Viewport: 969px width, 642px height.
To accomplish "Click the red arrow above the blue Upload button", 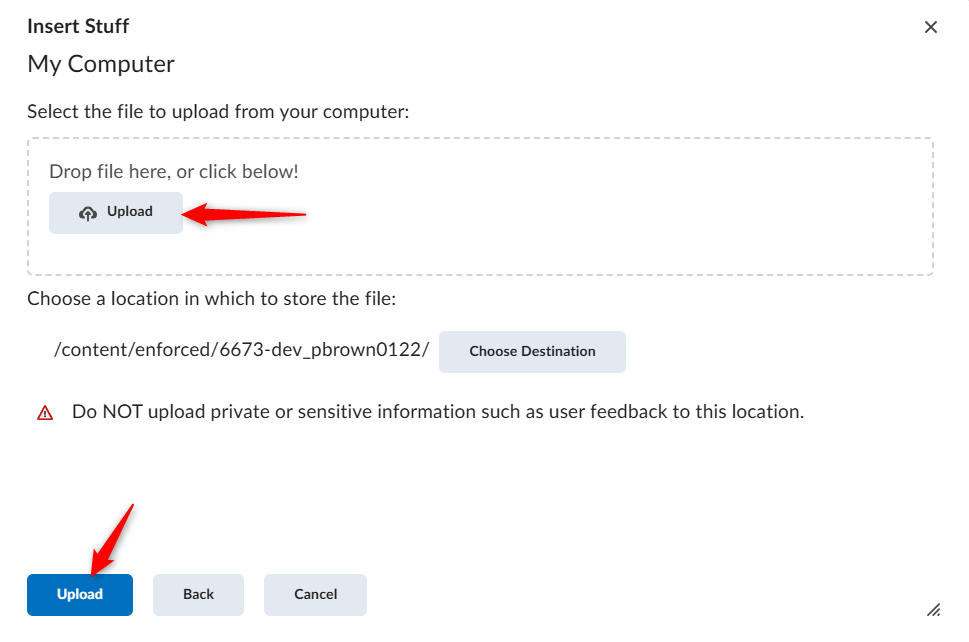I will pos(112,539).
